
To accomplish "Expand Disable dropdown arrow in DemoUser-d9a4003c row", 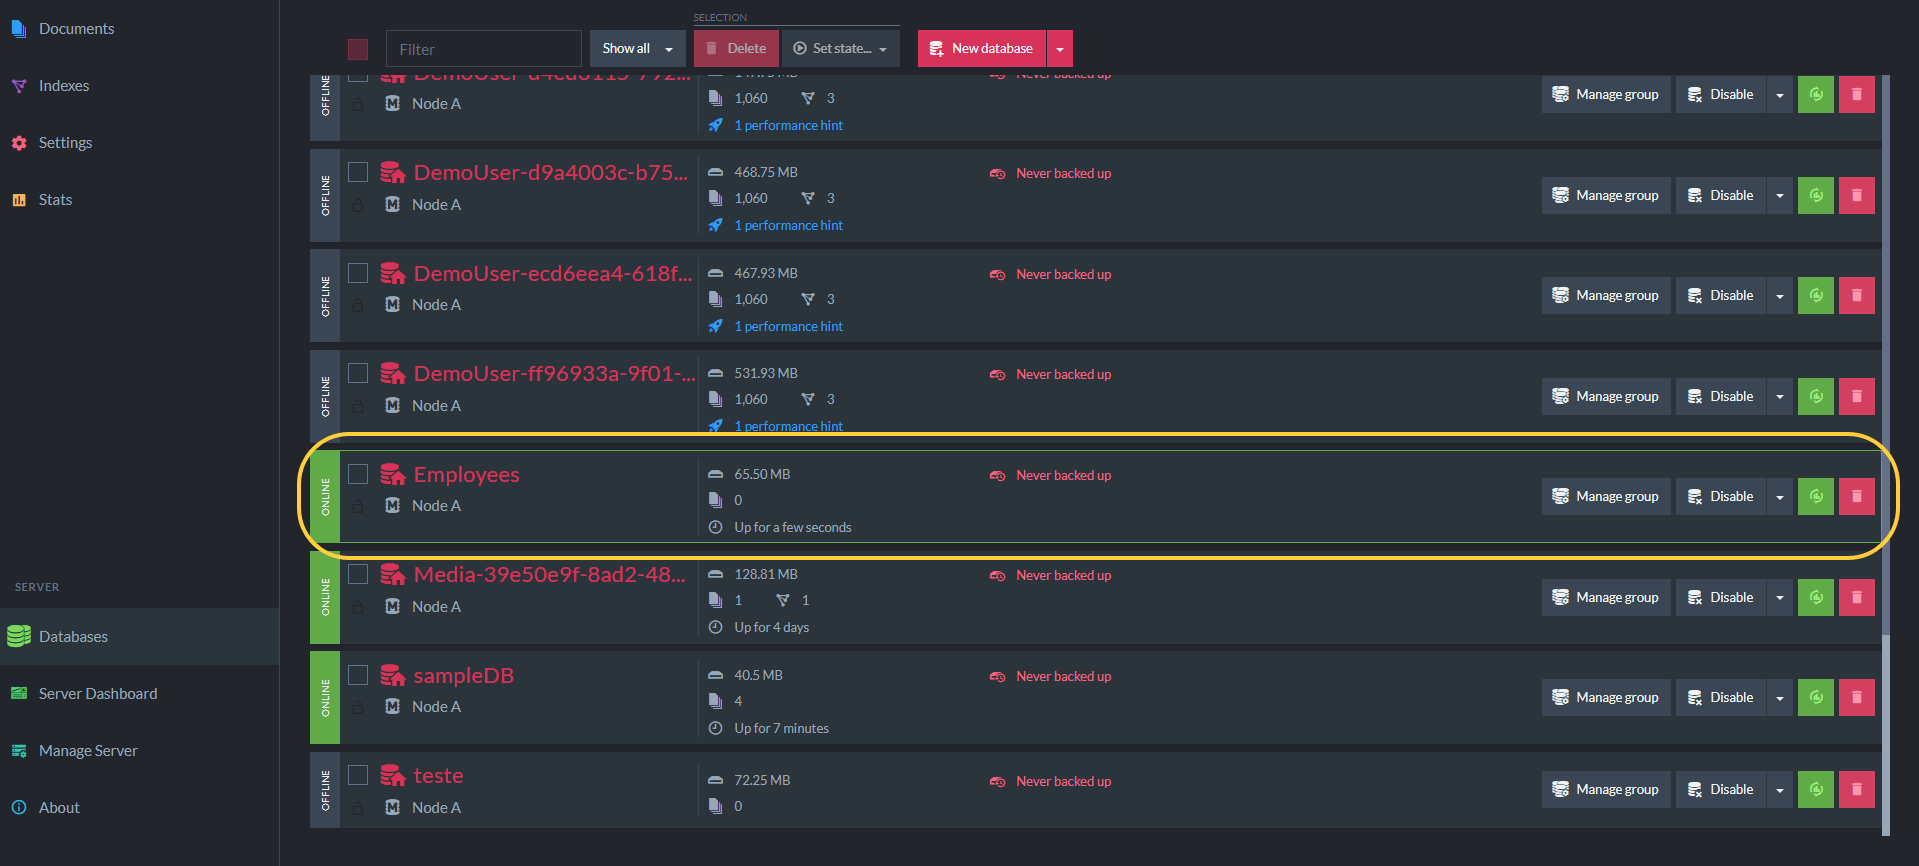I will [x=1780, y=196].
